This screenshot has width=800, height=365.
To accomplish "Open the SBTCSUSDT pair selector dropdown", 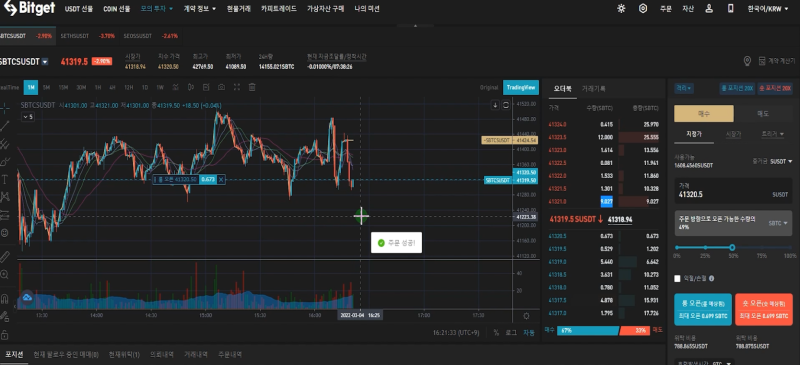I will [45, 62].
